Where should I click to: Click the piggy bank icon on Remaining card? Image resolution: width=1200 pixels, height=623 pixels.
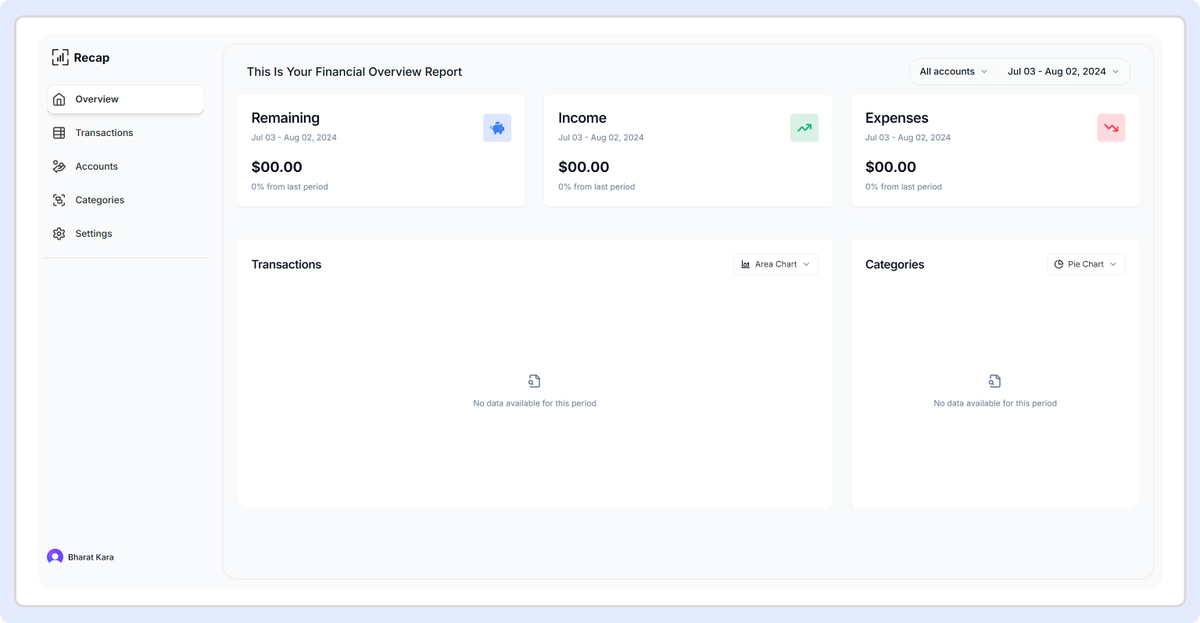tap(497, 128)
